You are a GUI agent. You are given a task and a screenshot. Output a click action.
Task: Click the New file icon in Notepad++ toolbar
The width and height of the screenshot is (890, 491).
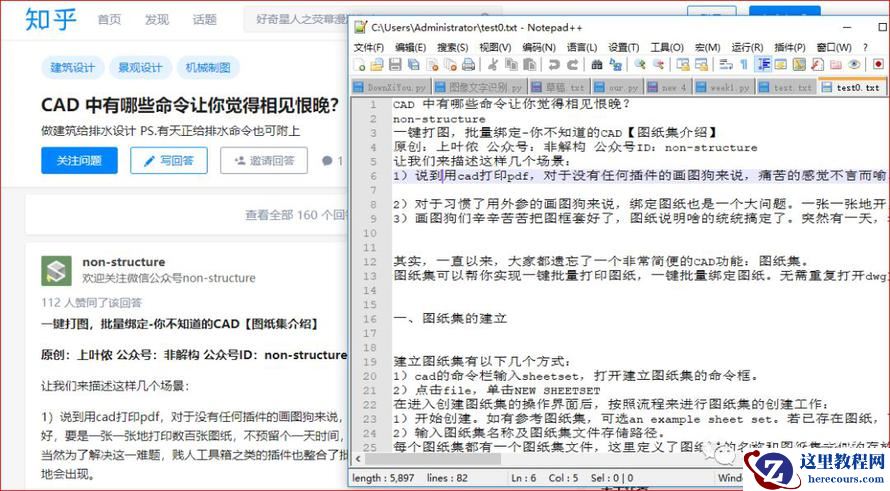coord(359,65)
